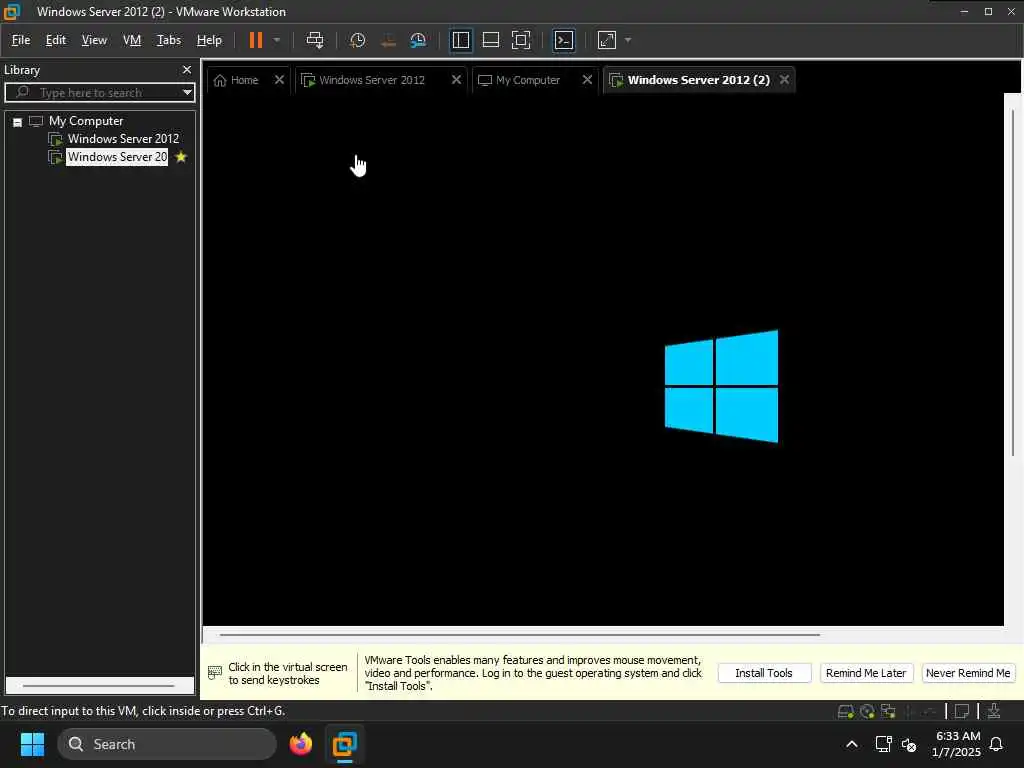Enter full screen mode
The height and width of the screenshot is (768, 1024).
520,40
